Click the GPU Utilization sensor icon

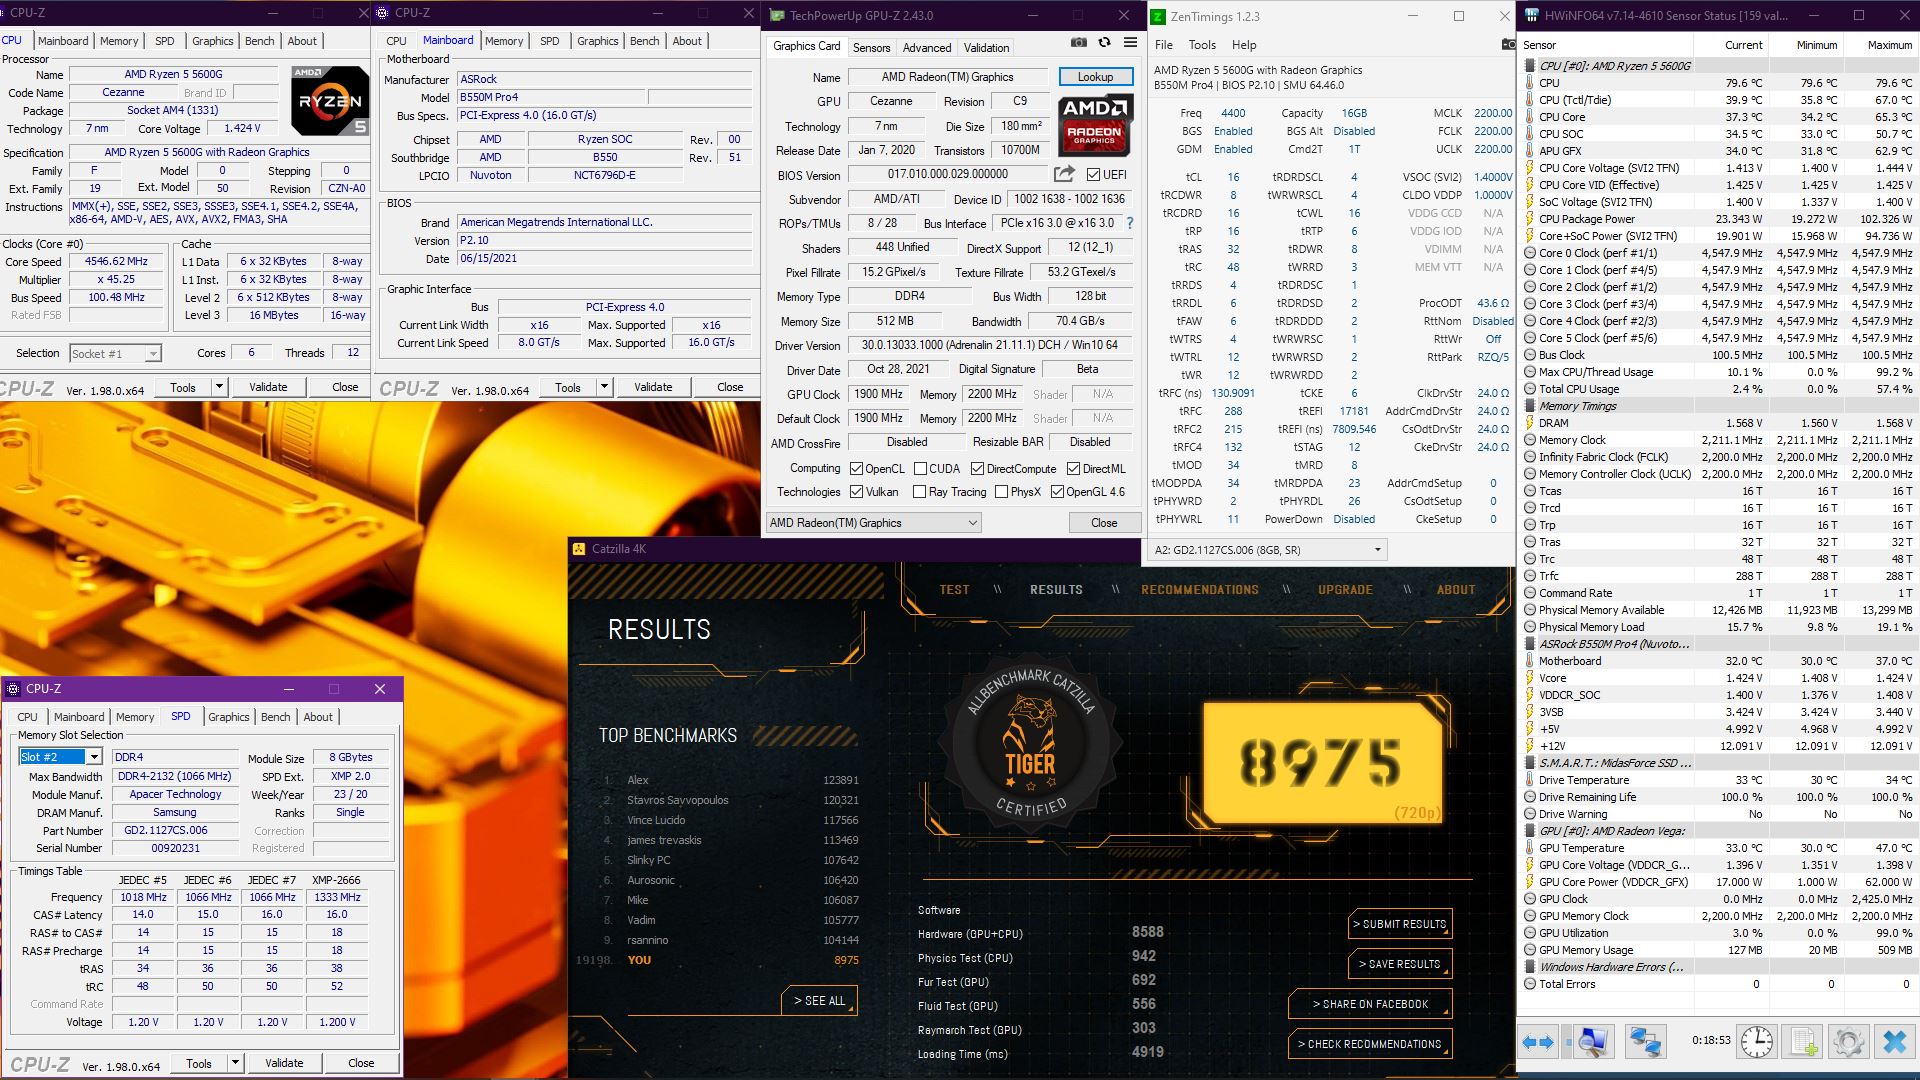(1529, 933)
